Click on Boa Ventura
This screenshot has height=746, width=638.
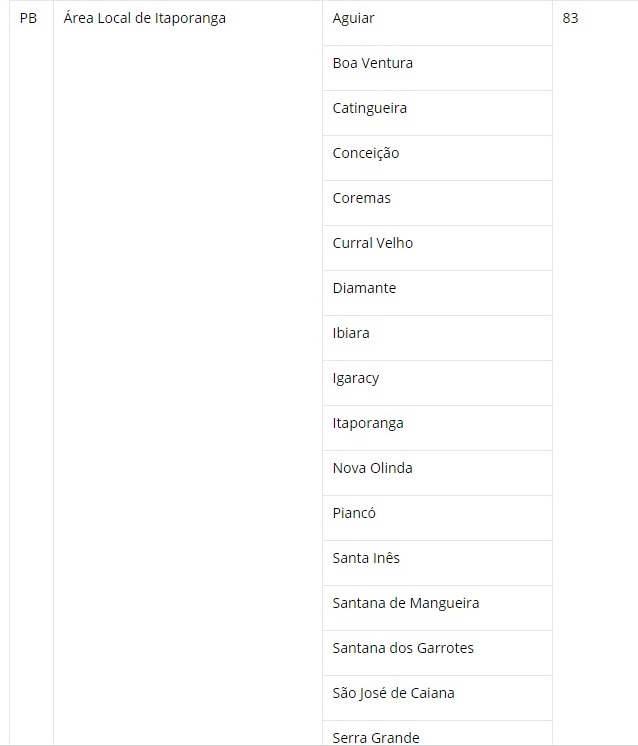pos(373,63)
